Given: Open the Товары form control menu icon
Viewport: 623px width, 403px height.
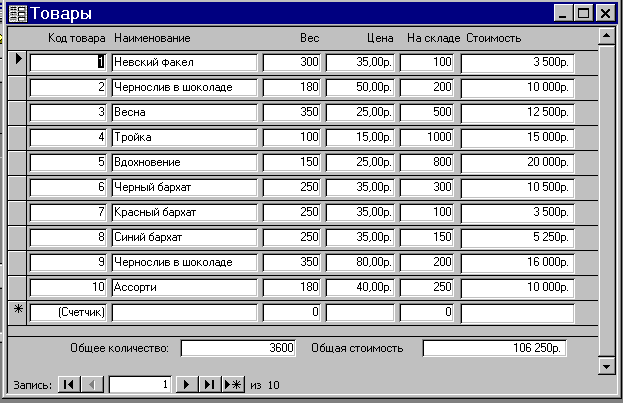Looking at the screenshot, I should point(17,14).
